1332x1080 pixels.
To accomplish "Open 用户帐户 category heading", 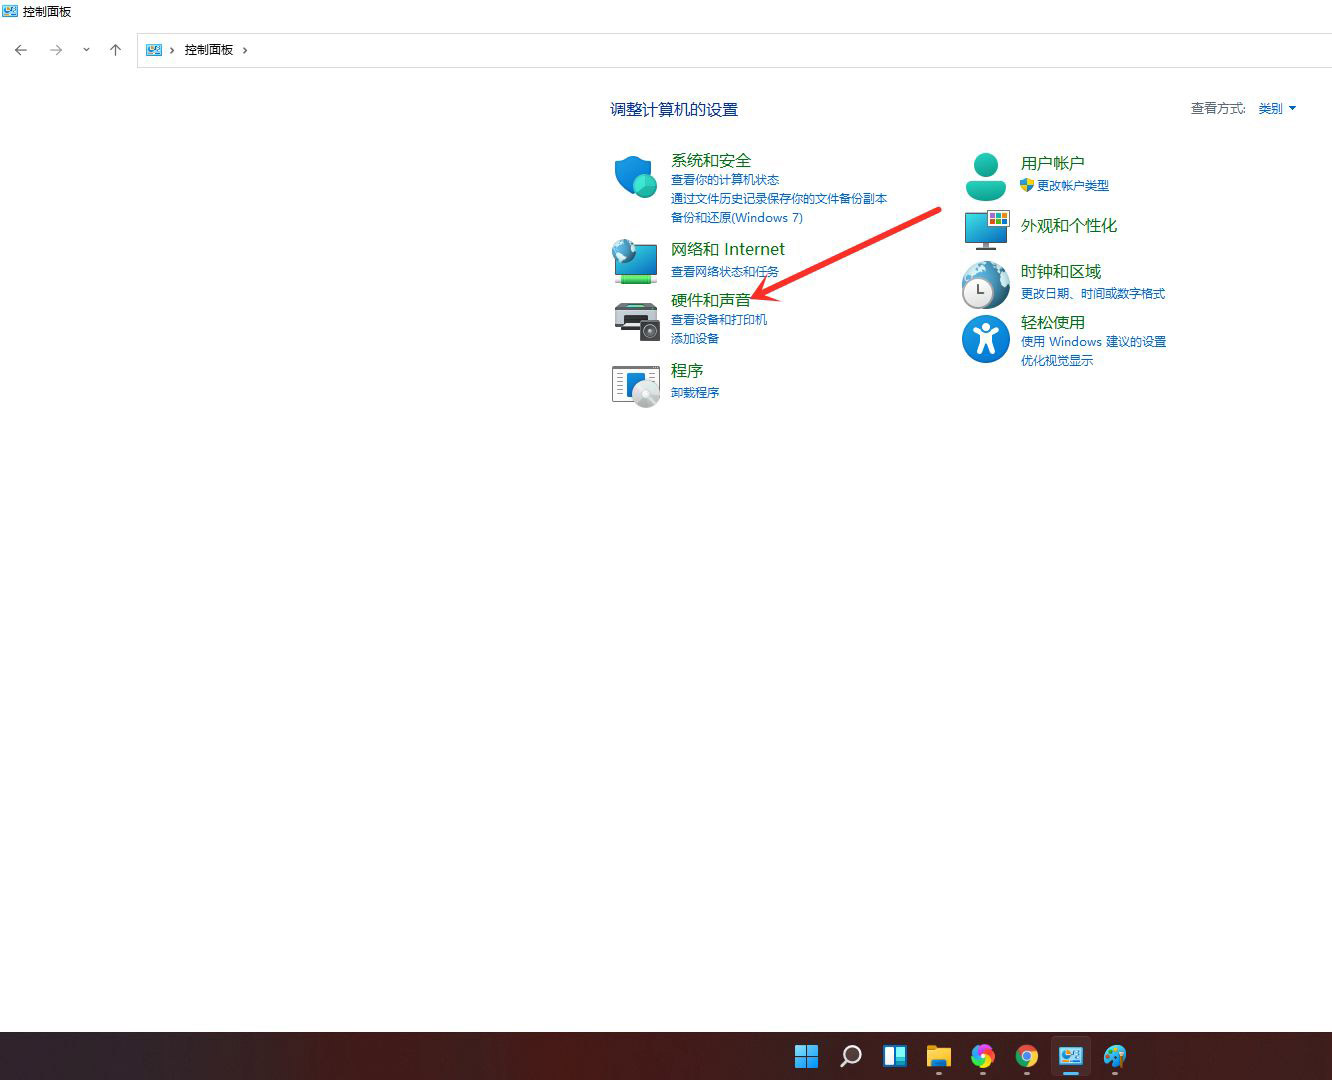I will [1053, 163].
